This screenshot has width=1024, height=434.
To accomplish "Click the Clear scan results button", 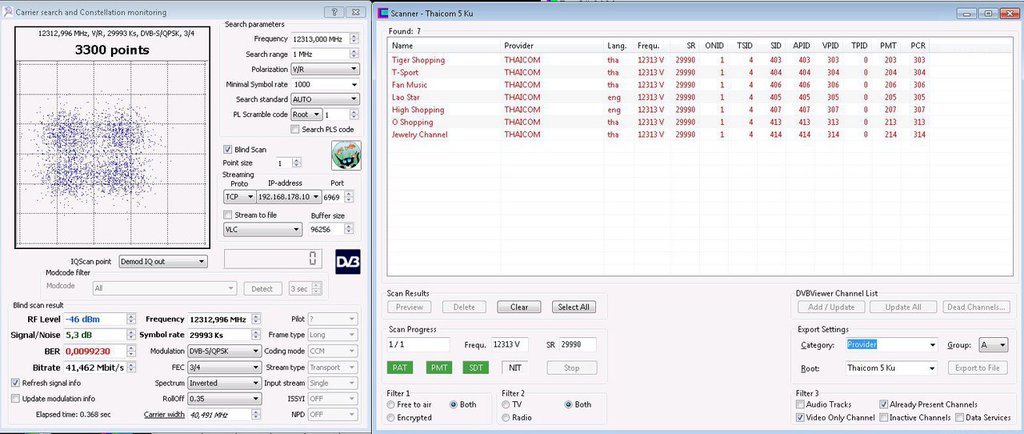I will (x=519, y=307).
